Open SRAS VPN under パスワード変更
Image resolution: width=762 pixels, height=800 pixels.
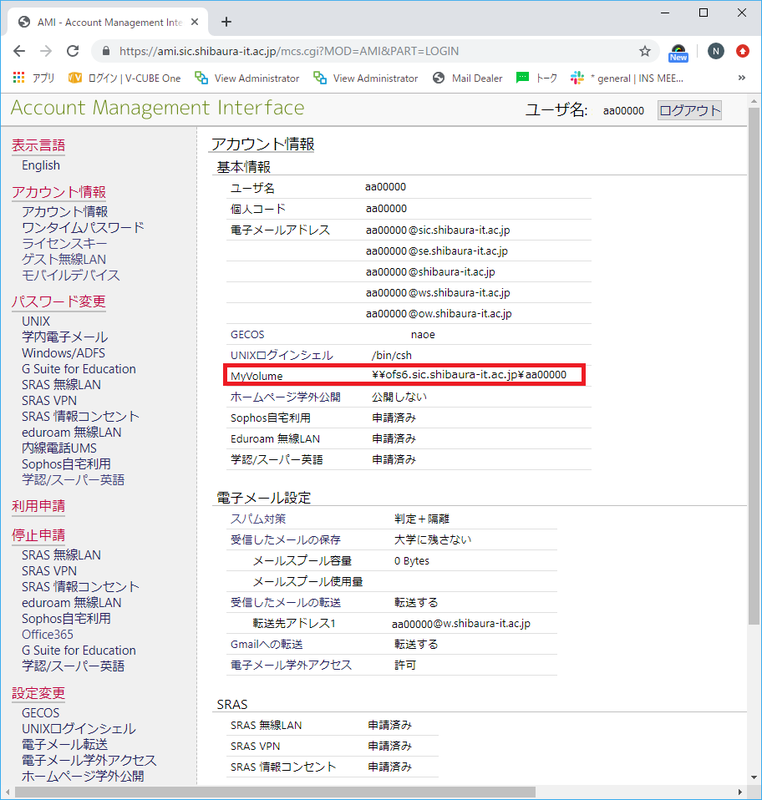coord(49,401)
